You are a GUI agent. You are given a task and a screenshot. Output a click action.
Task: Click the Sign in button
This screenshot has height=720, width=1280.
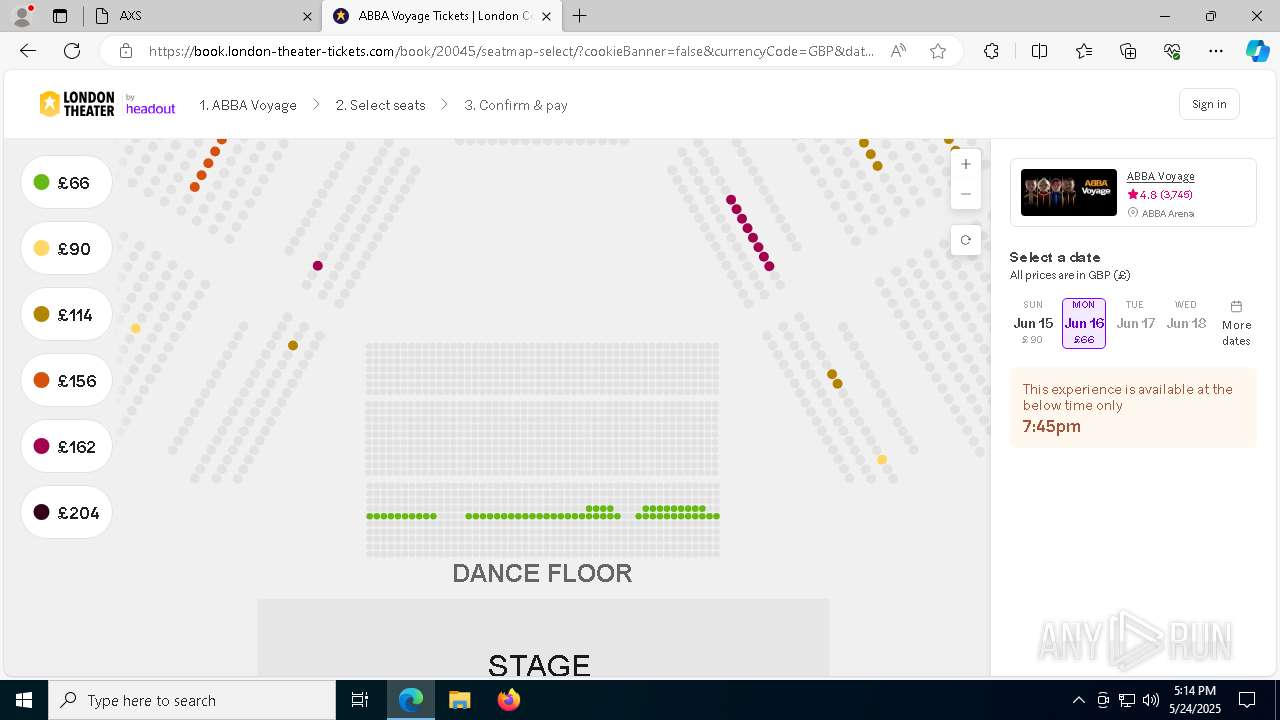[x=1209, y=104]
